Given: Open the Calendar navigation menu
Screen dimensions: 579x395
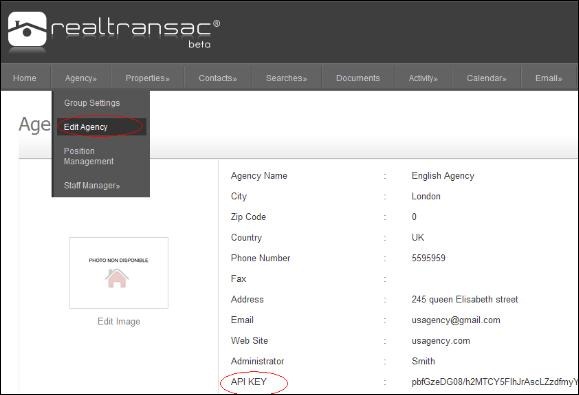Looking at the screenshot, I should click(486, 78).
